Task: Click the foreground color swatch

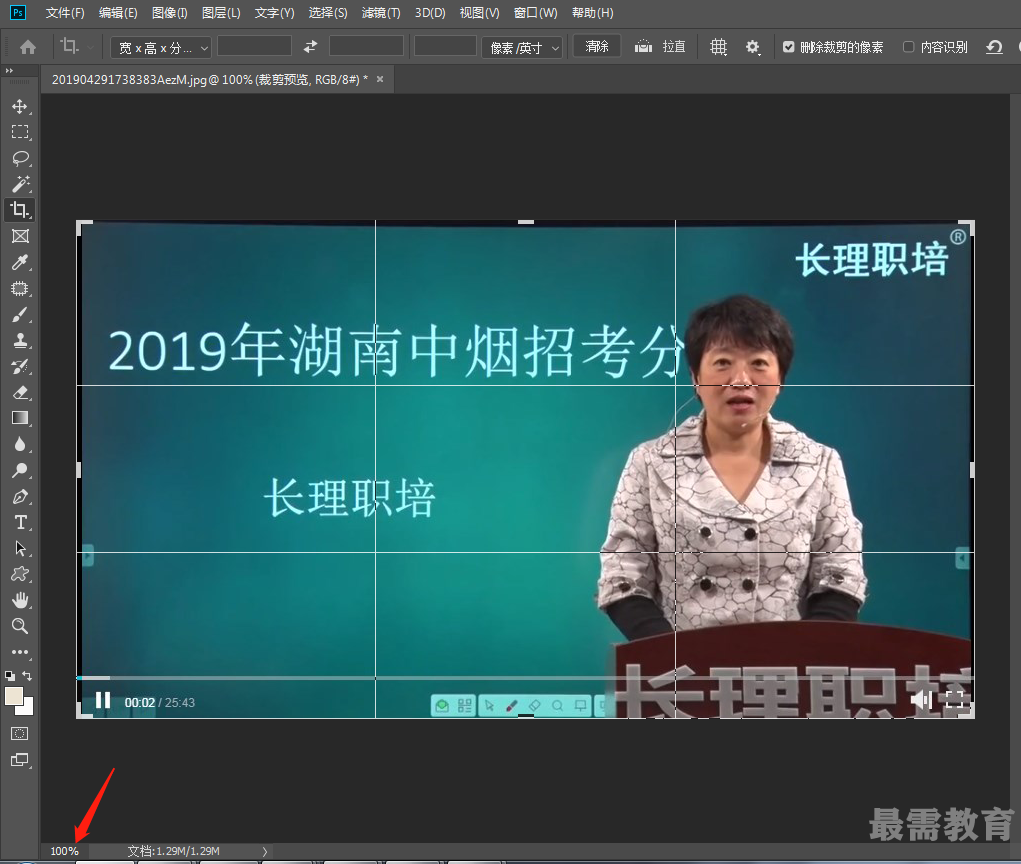Action: click(x=13, y=695)
